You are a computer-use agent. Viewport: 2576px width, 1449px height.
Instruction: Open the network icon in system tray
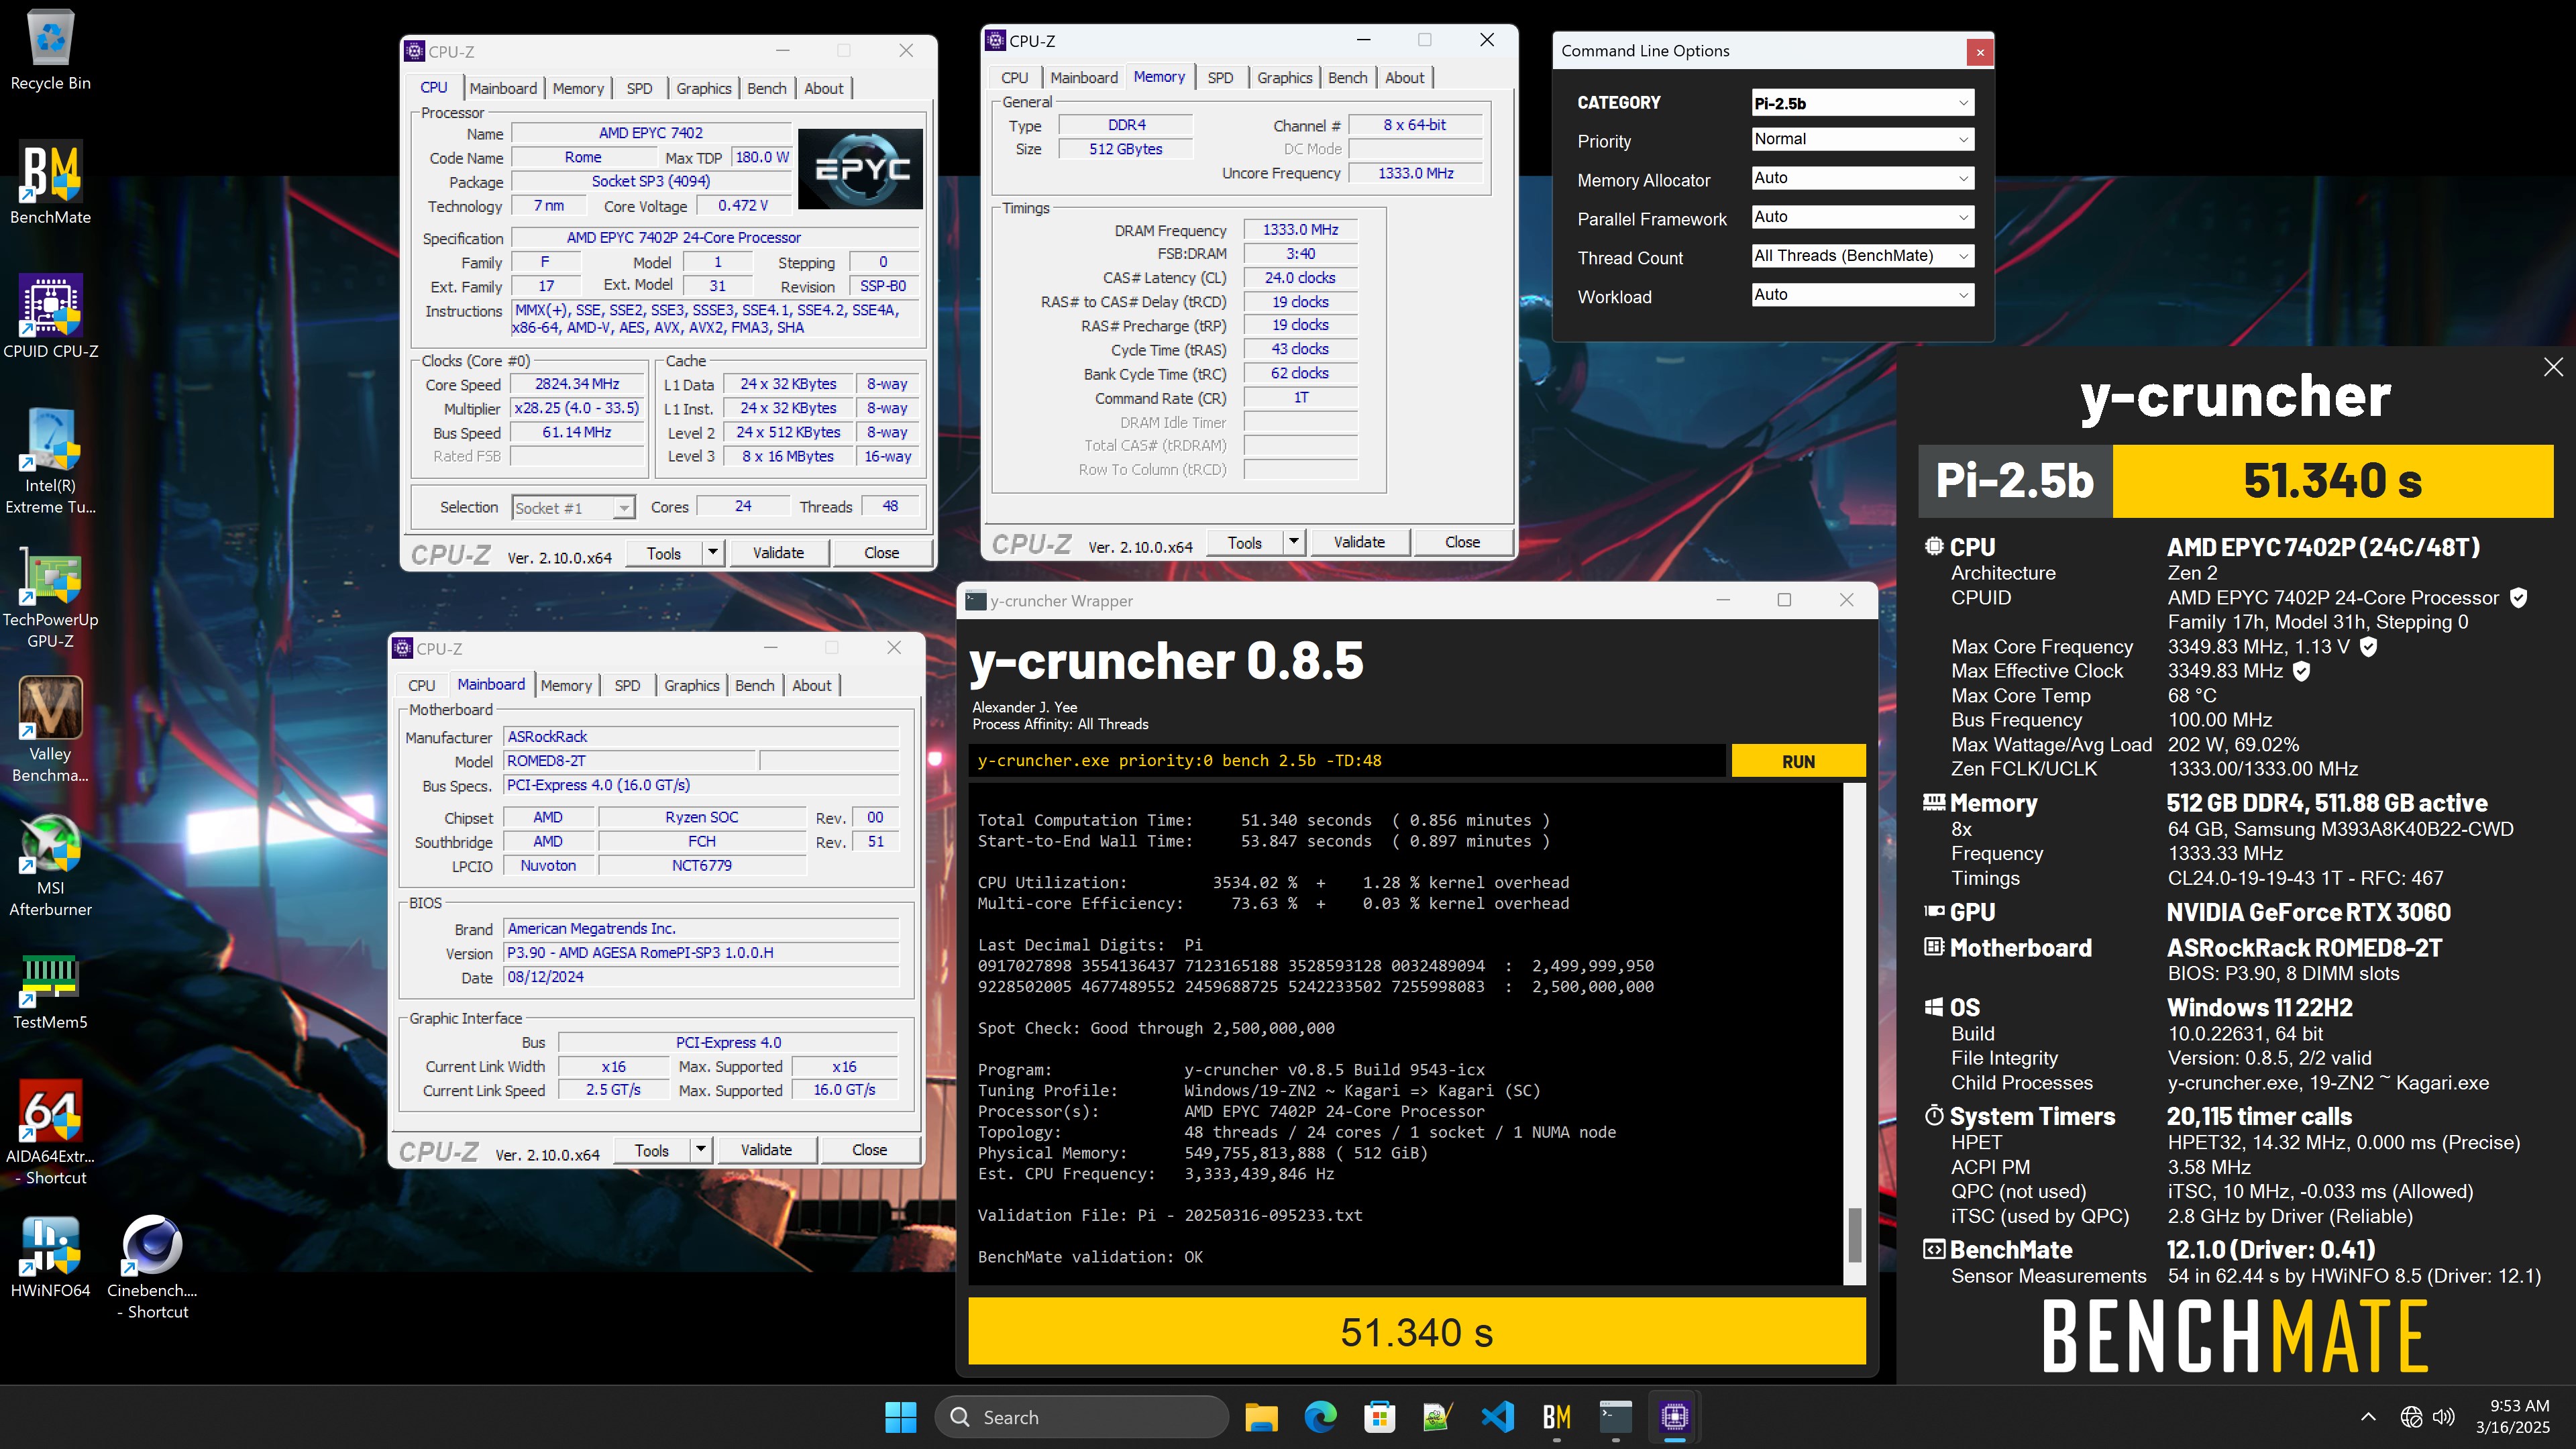2411,1417
